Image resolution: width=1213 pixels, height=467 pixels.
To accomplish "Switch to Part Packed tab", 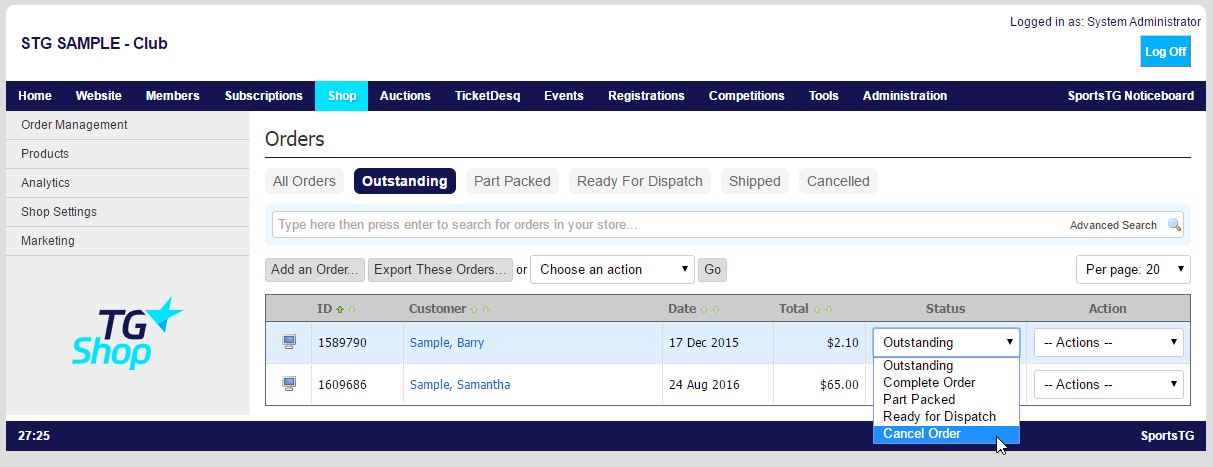I will click(512, 181).
